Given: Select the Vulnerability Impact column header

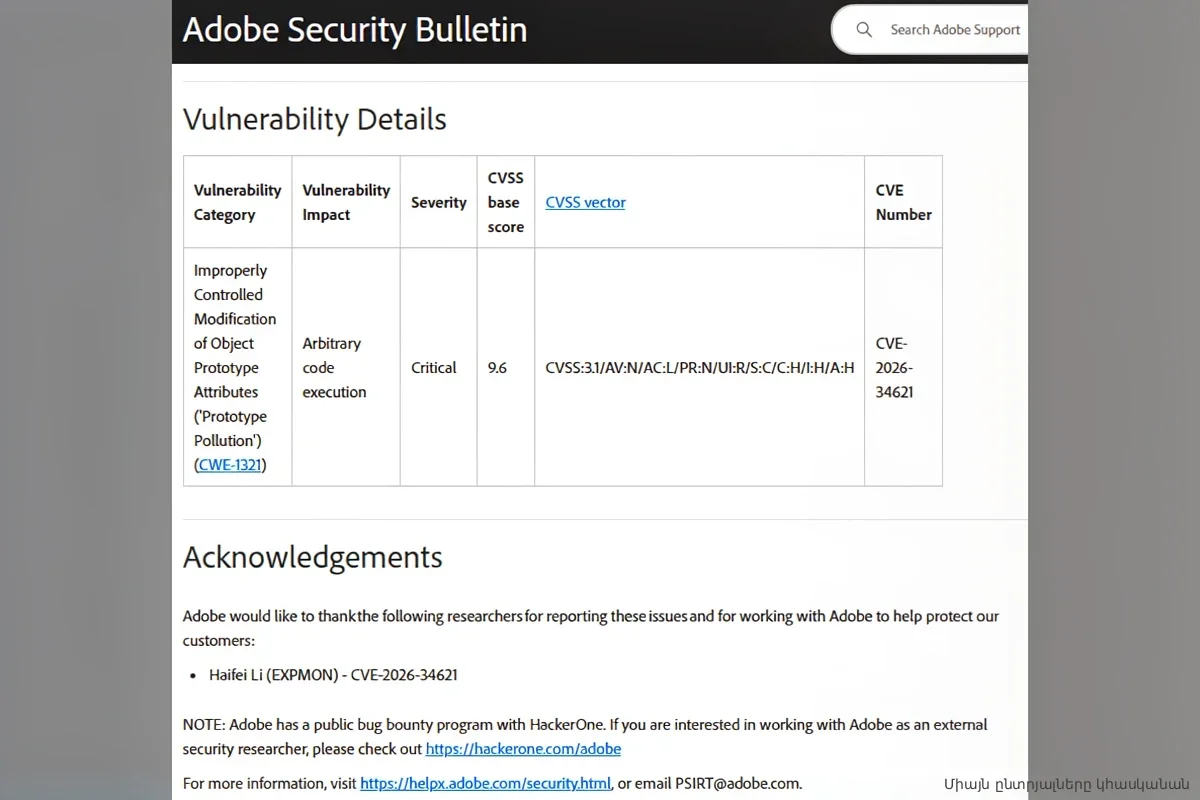Looking at the screenshot, I should (346, 202).
